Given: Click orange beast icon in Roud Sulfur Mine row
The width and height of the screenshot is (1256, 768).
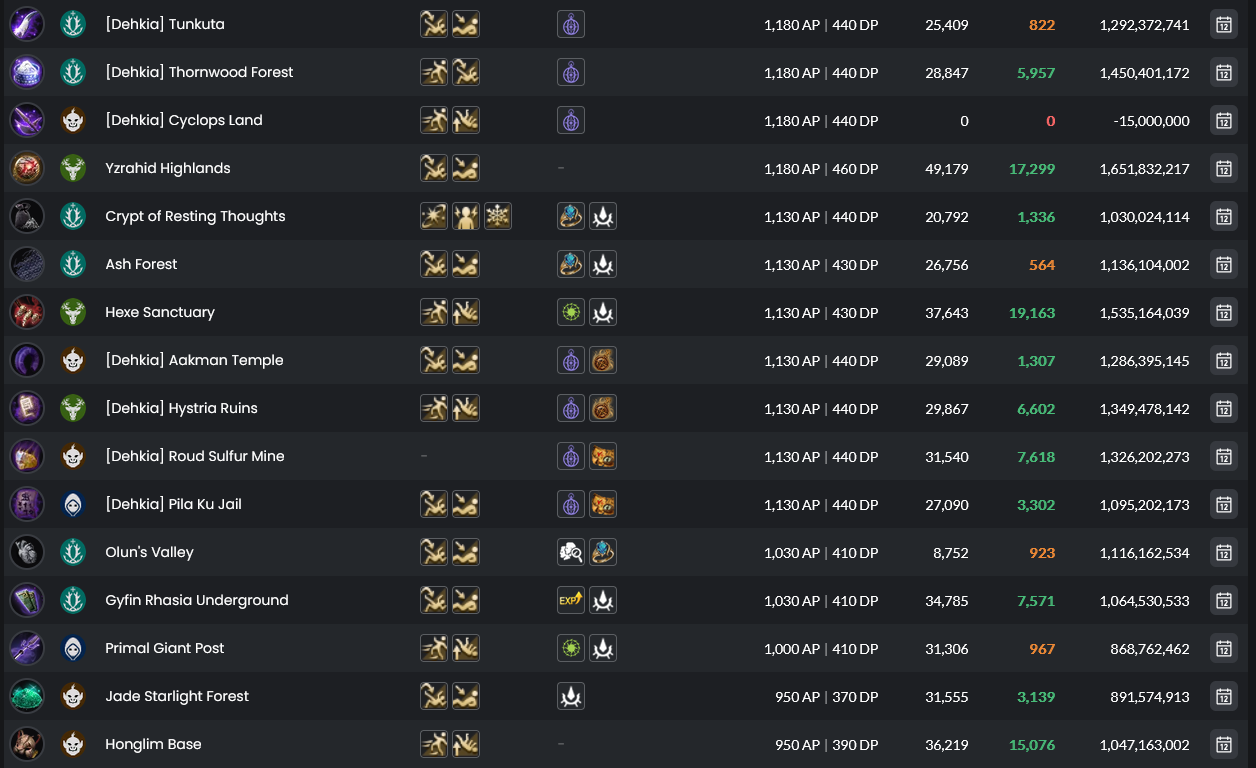Looking at the screenshot, I should pos(603,456).
